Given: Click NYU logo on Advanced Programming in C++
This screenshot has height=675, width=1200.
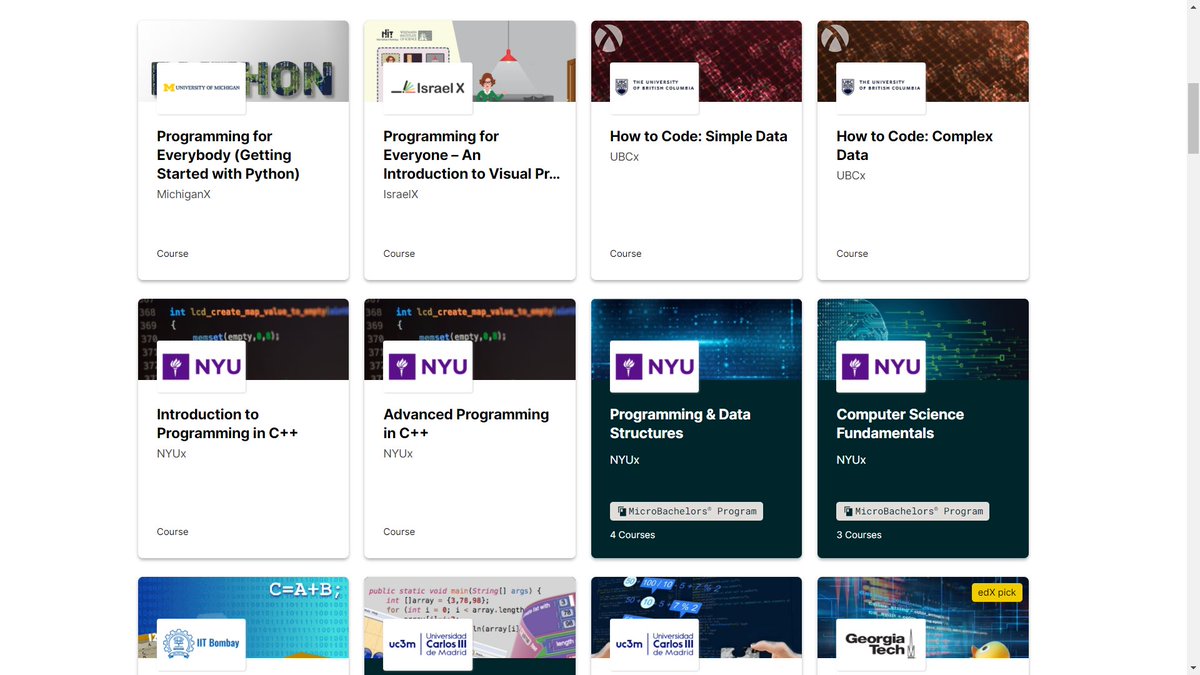Looking at the screenshot, I should 428,366.
